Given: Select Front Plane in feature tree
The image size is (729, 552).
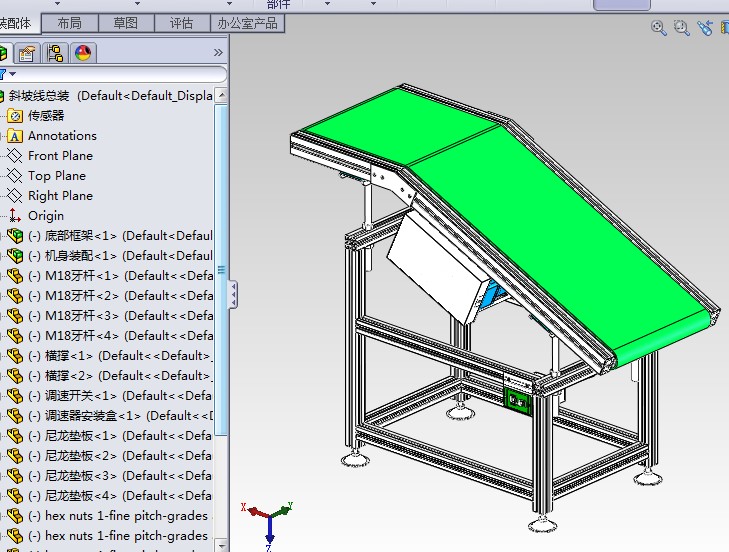Looking at the screenshot, I should (60, 156).
